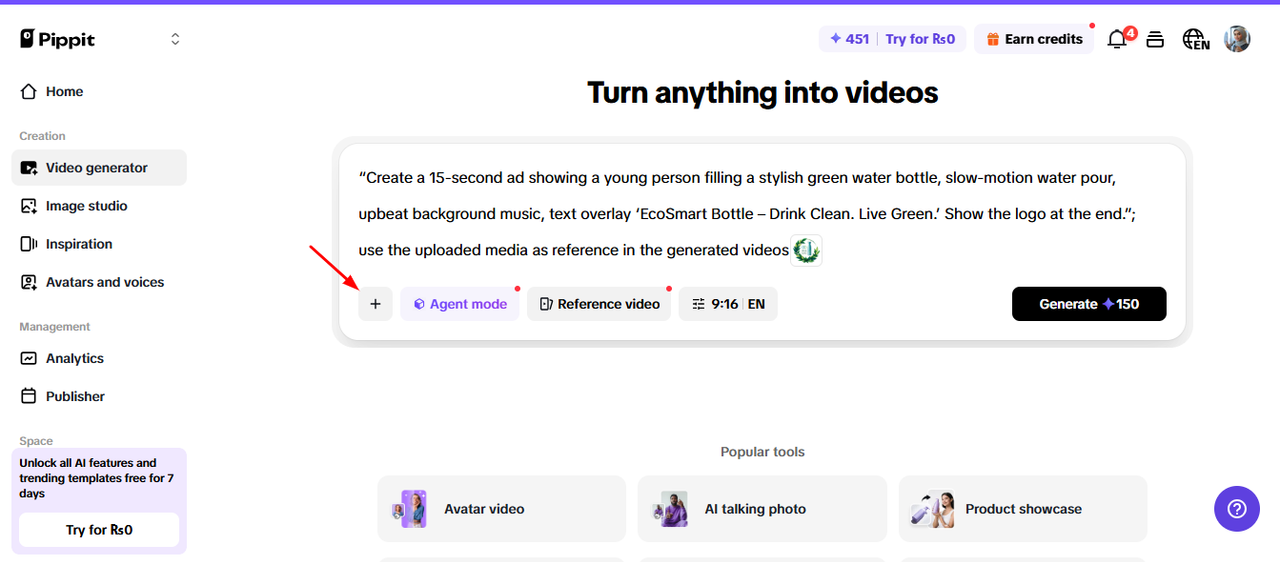
Task: Click the sidebar Try for ₨0 button
Action: (99, 530)
